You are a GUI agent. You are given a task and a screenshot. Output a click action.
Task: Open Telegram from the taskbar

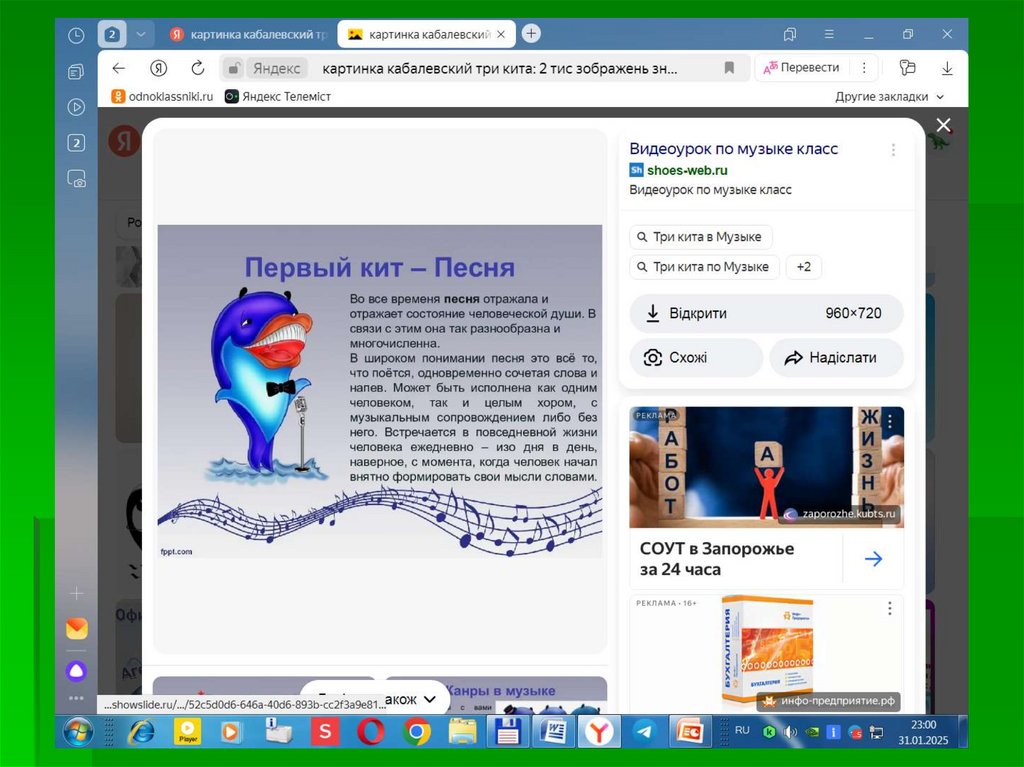pos(644,732)
